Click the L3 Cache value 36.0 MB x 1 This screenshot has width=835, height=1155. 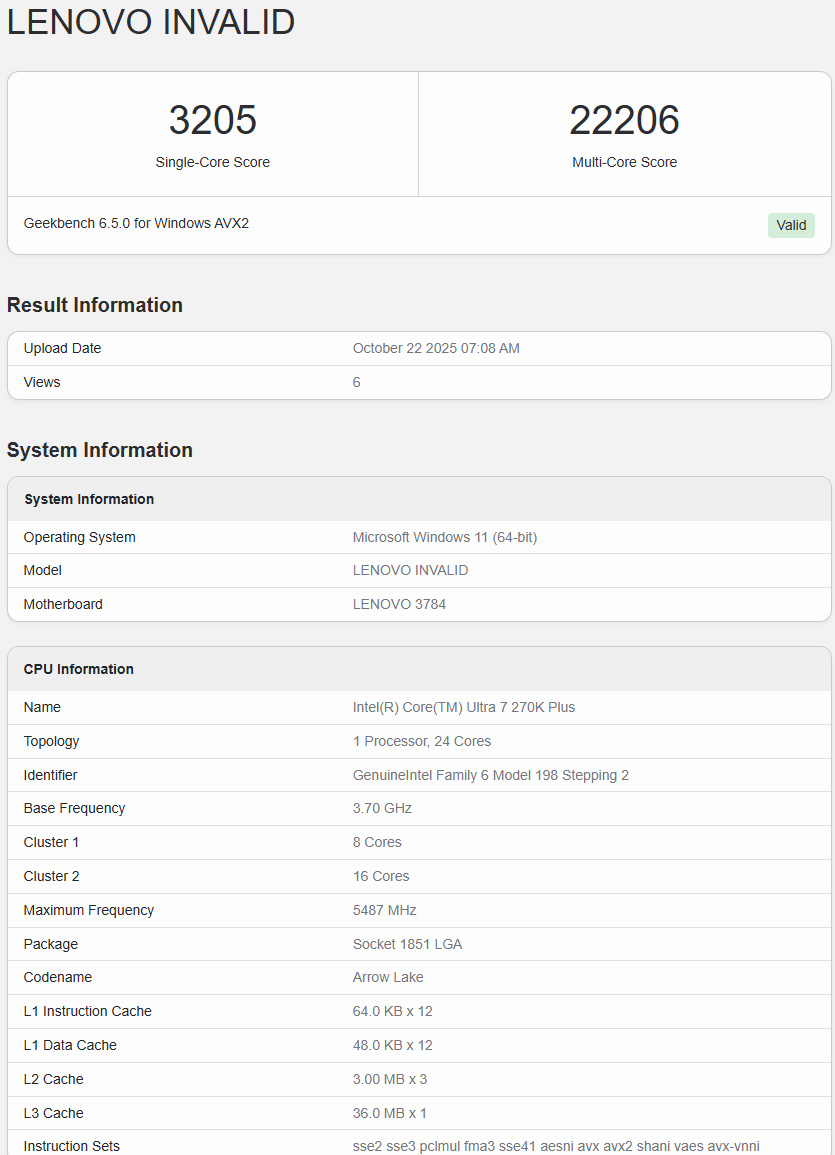pyautogui.click(x=390, y=1113)
